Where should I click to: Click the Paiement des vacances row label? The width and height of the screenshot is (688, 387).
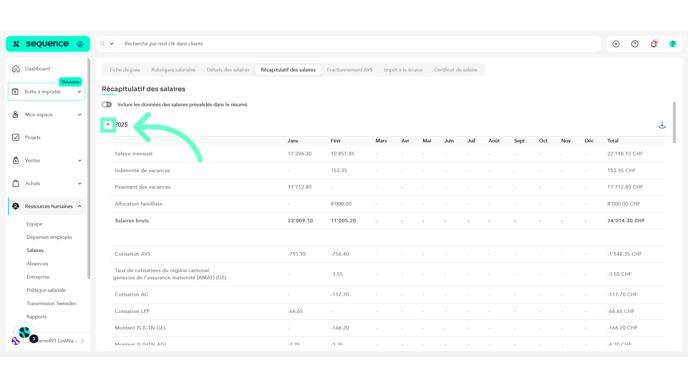[x=143, y=187]
